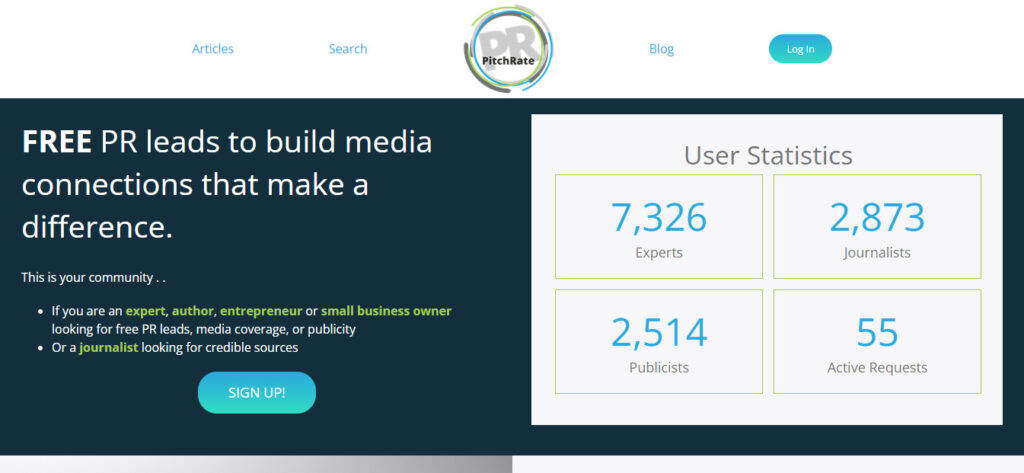
Task: Go to the Search page
Action: tap(347, 49)
